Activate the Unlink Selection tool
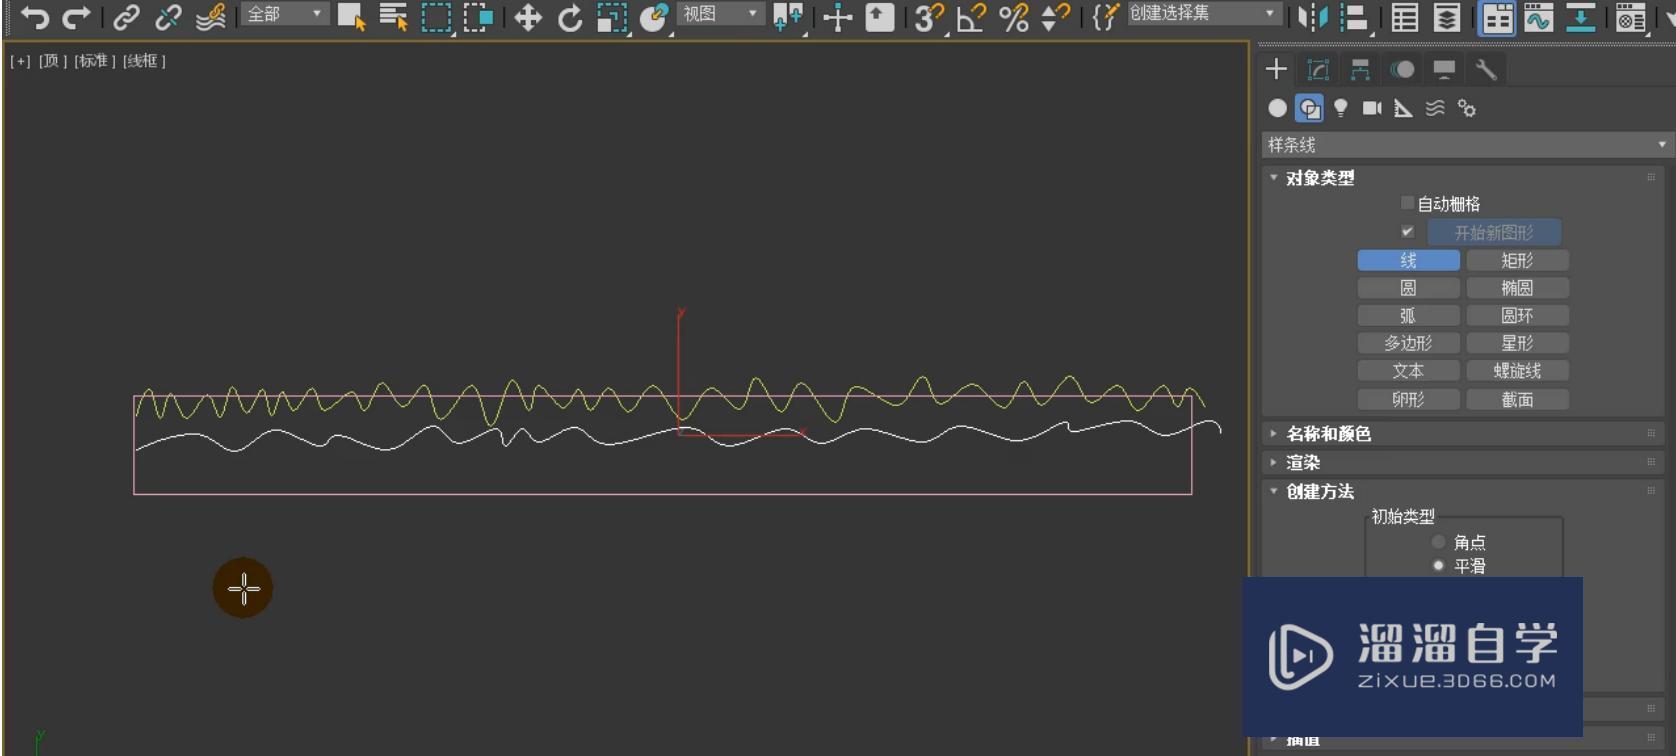The image size is (1676, 756). coord(168,17)
